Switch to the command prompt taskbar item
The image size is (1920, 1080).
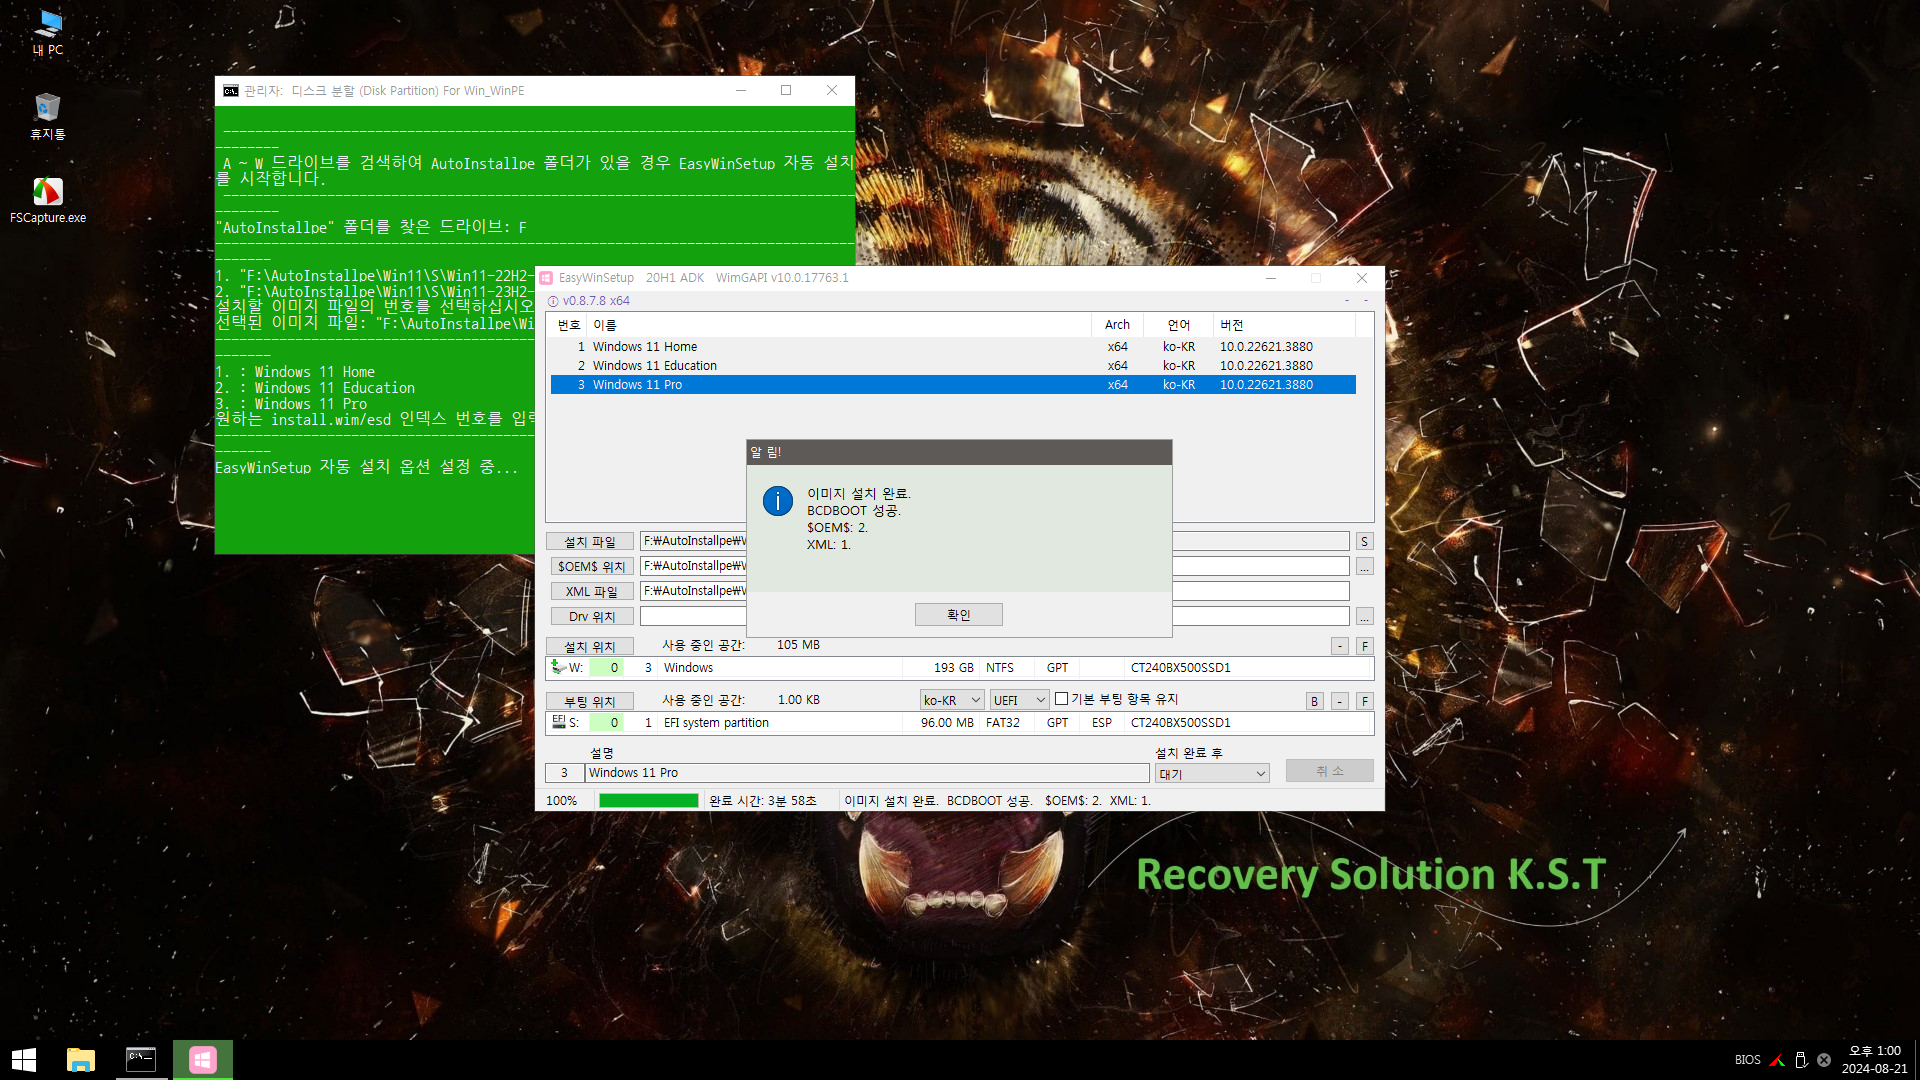(141, 1060)
